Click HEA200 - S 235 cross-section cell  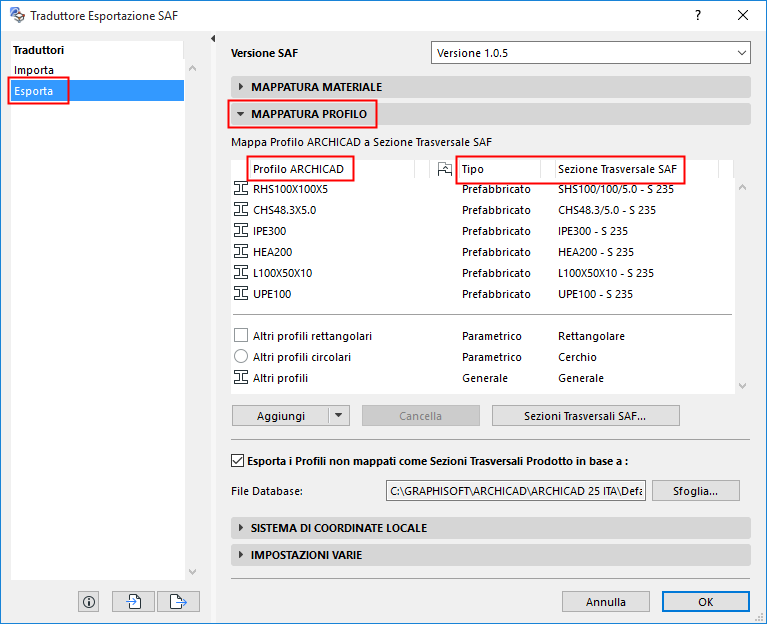[596, 252]
